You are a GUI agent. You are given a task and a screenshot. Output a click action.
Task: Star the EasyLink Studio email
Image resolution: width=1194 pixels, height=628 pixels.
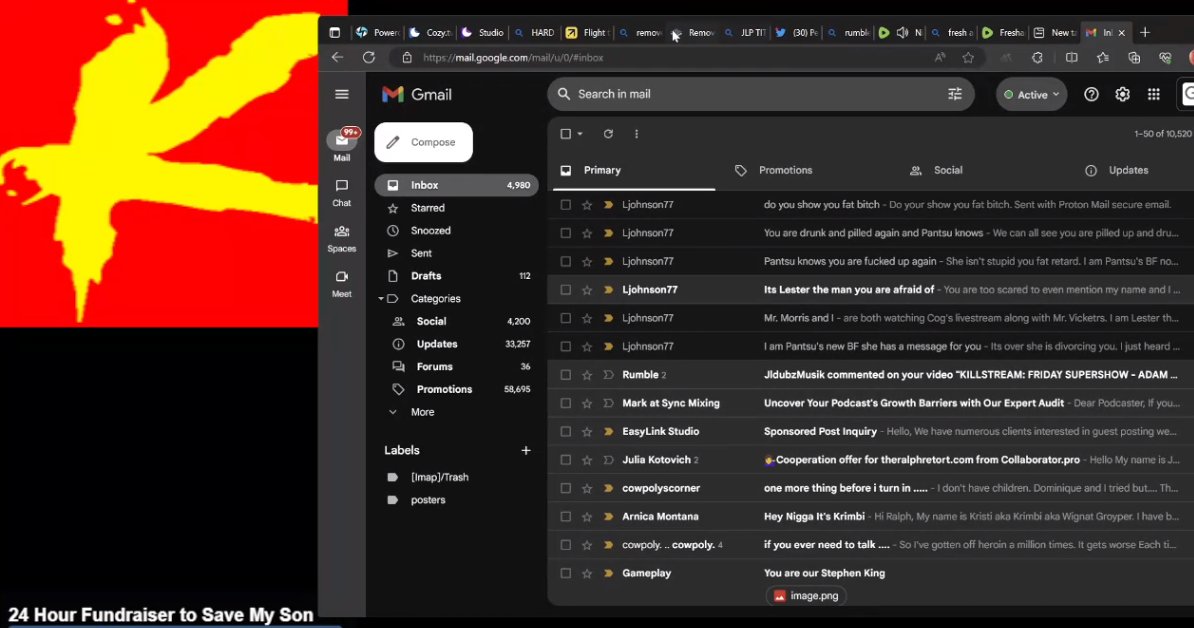point(586,432)
